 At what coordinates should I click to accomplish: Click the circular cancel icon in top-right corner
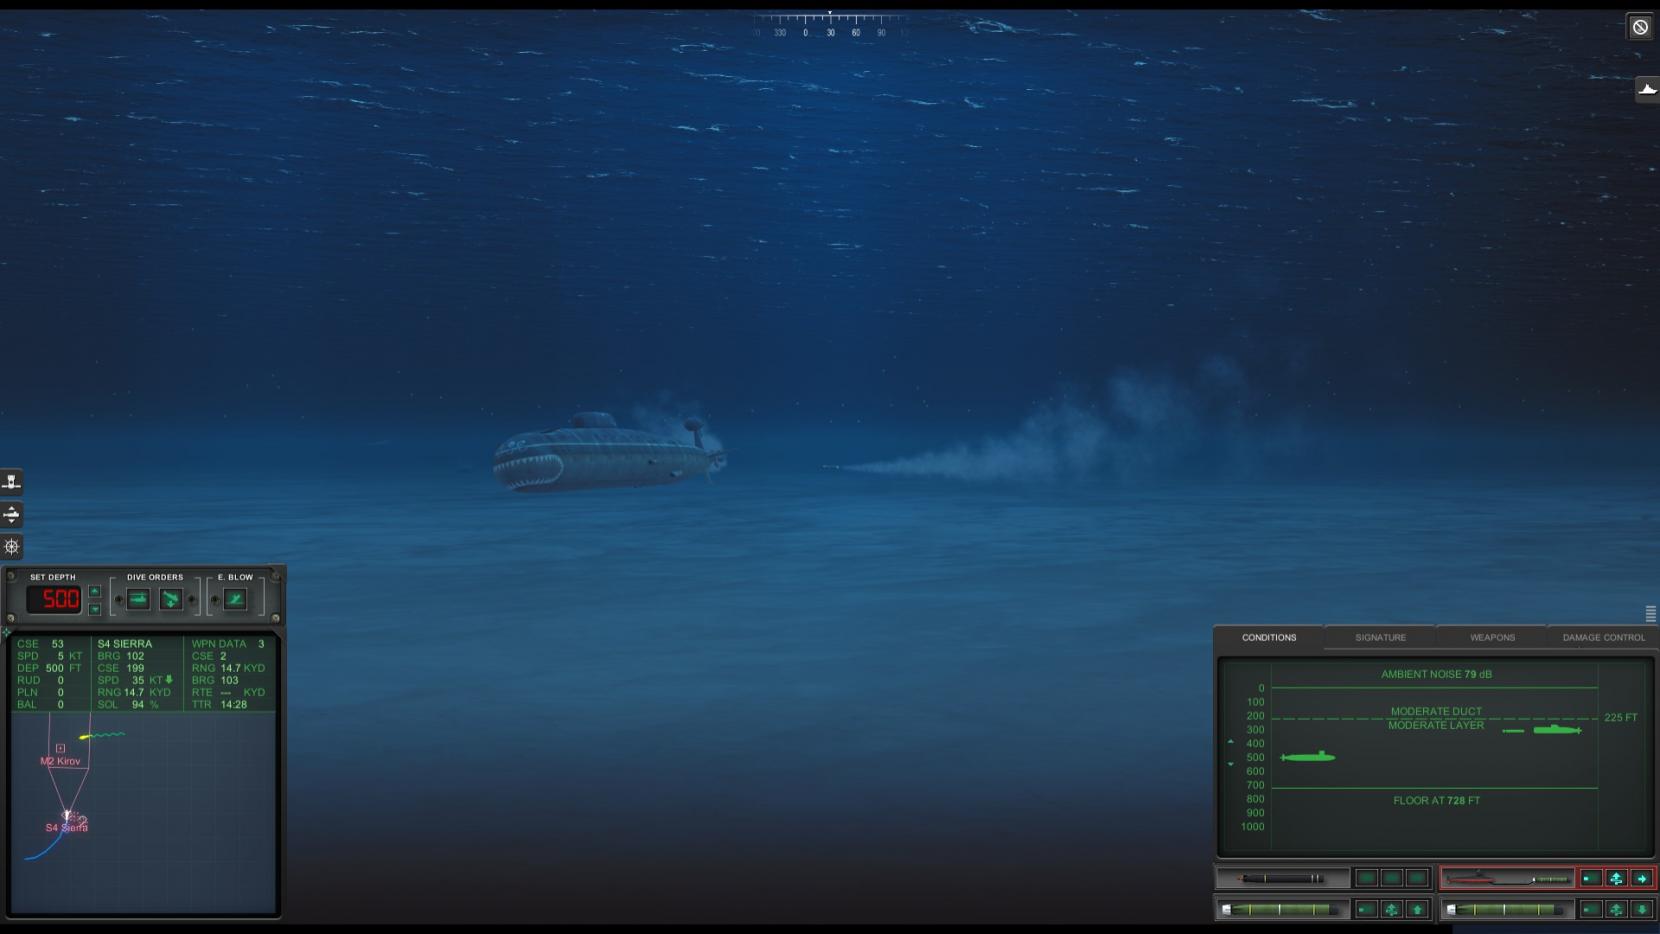click(x=1640, y=27)
